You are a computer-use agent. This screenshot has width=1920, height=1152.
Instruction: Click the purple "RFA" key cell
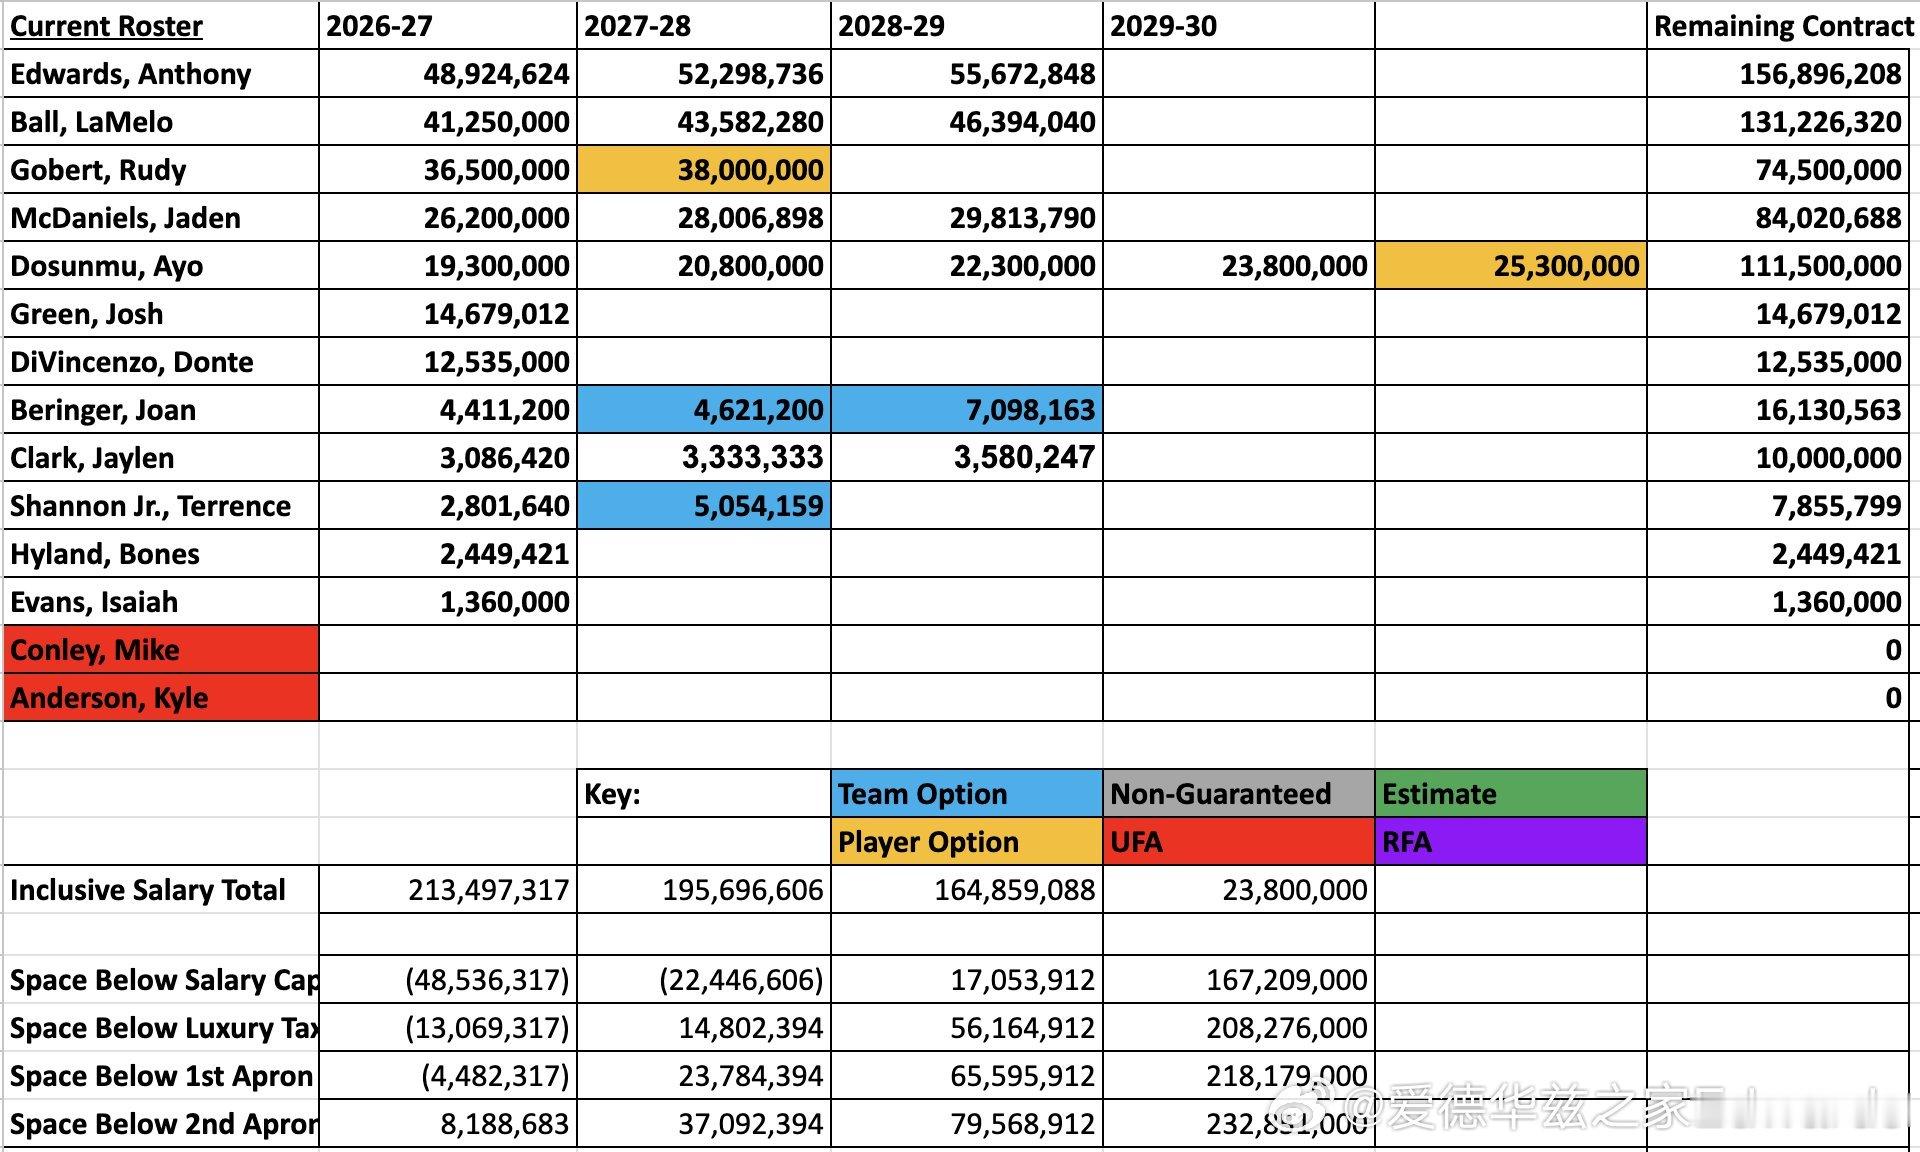pos(1511,841)
